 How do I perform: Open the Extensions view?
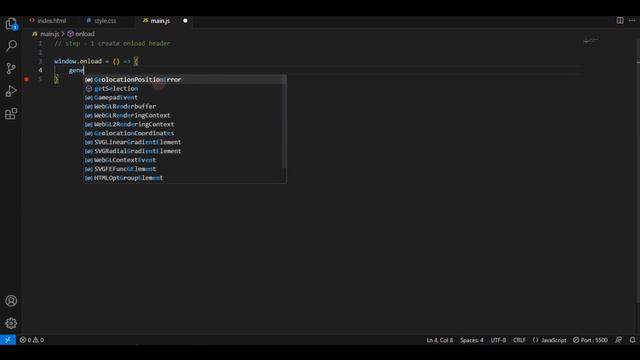point(11,113)
